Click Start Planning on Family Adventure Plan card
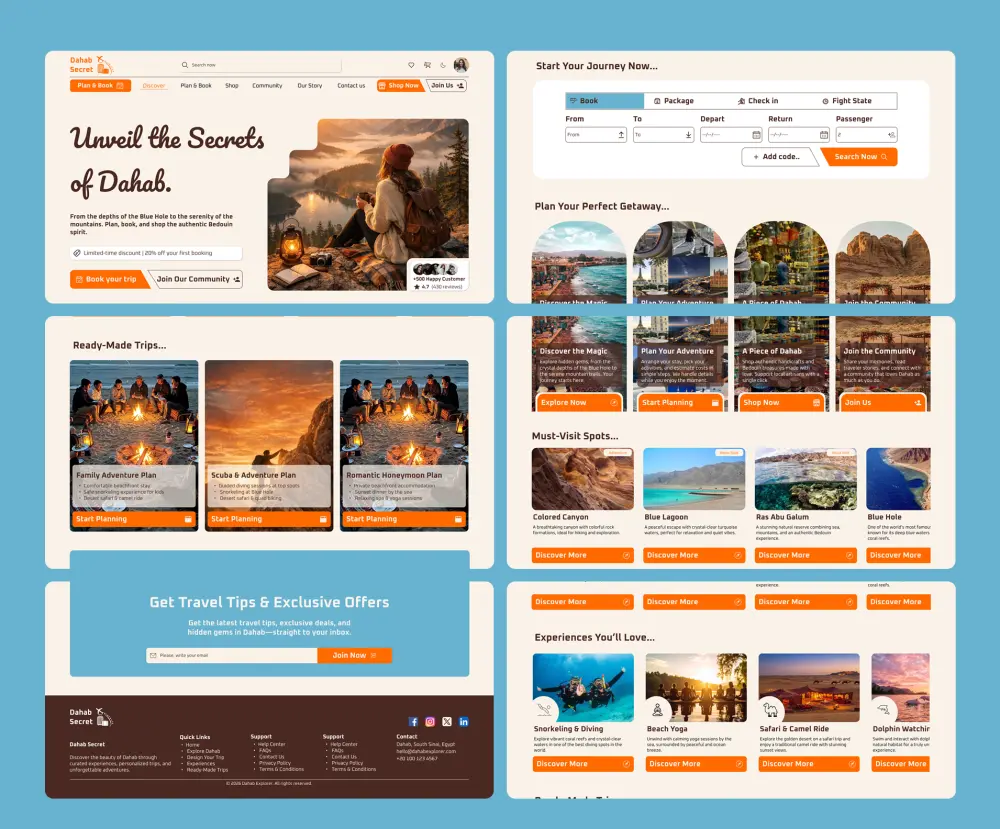Screen dimensions: 1000x829 click(x=134, y=519)
